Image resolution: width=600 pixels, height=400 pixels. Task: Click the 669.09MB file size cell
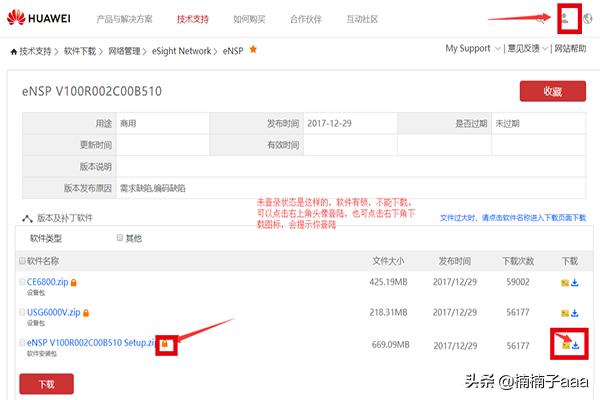(x=390, y=344)
